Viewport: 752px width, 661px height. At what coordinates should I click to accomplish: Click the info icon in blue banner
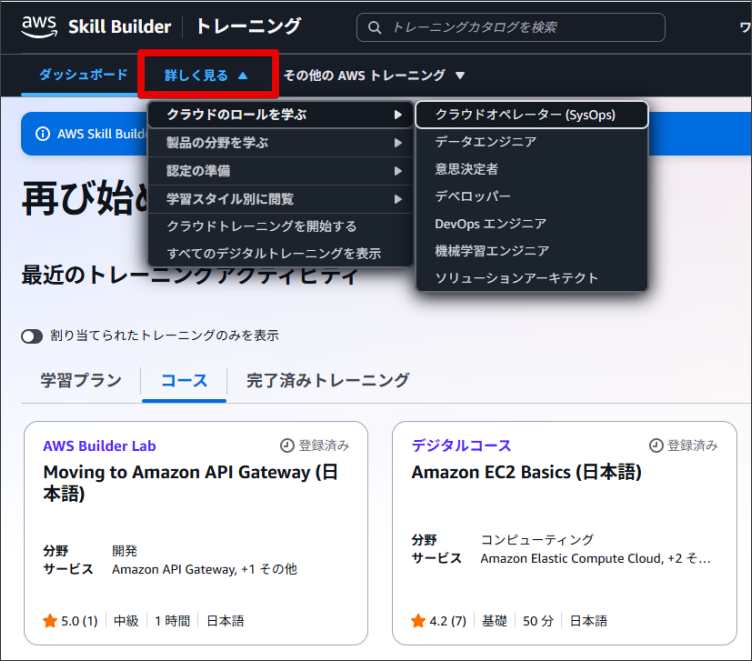(x=42, y=134)
